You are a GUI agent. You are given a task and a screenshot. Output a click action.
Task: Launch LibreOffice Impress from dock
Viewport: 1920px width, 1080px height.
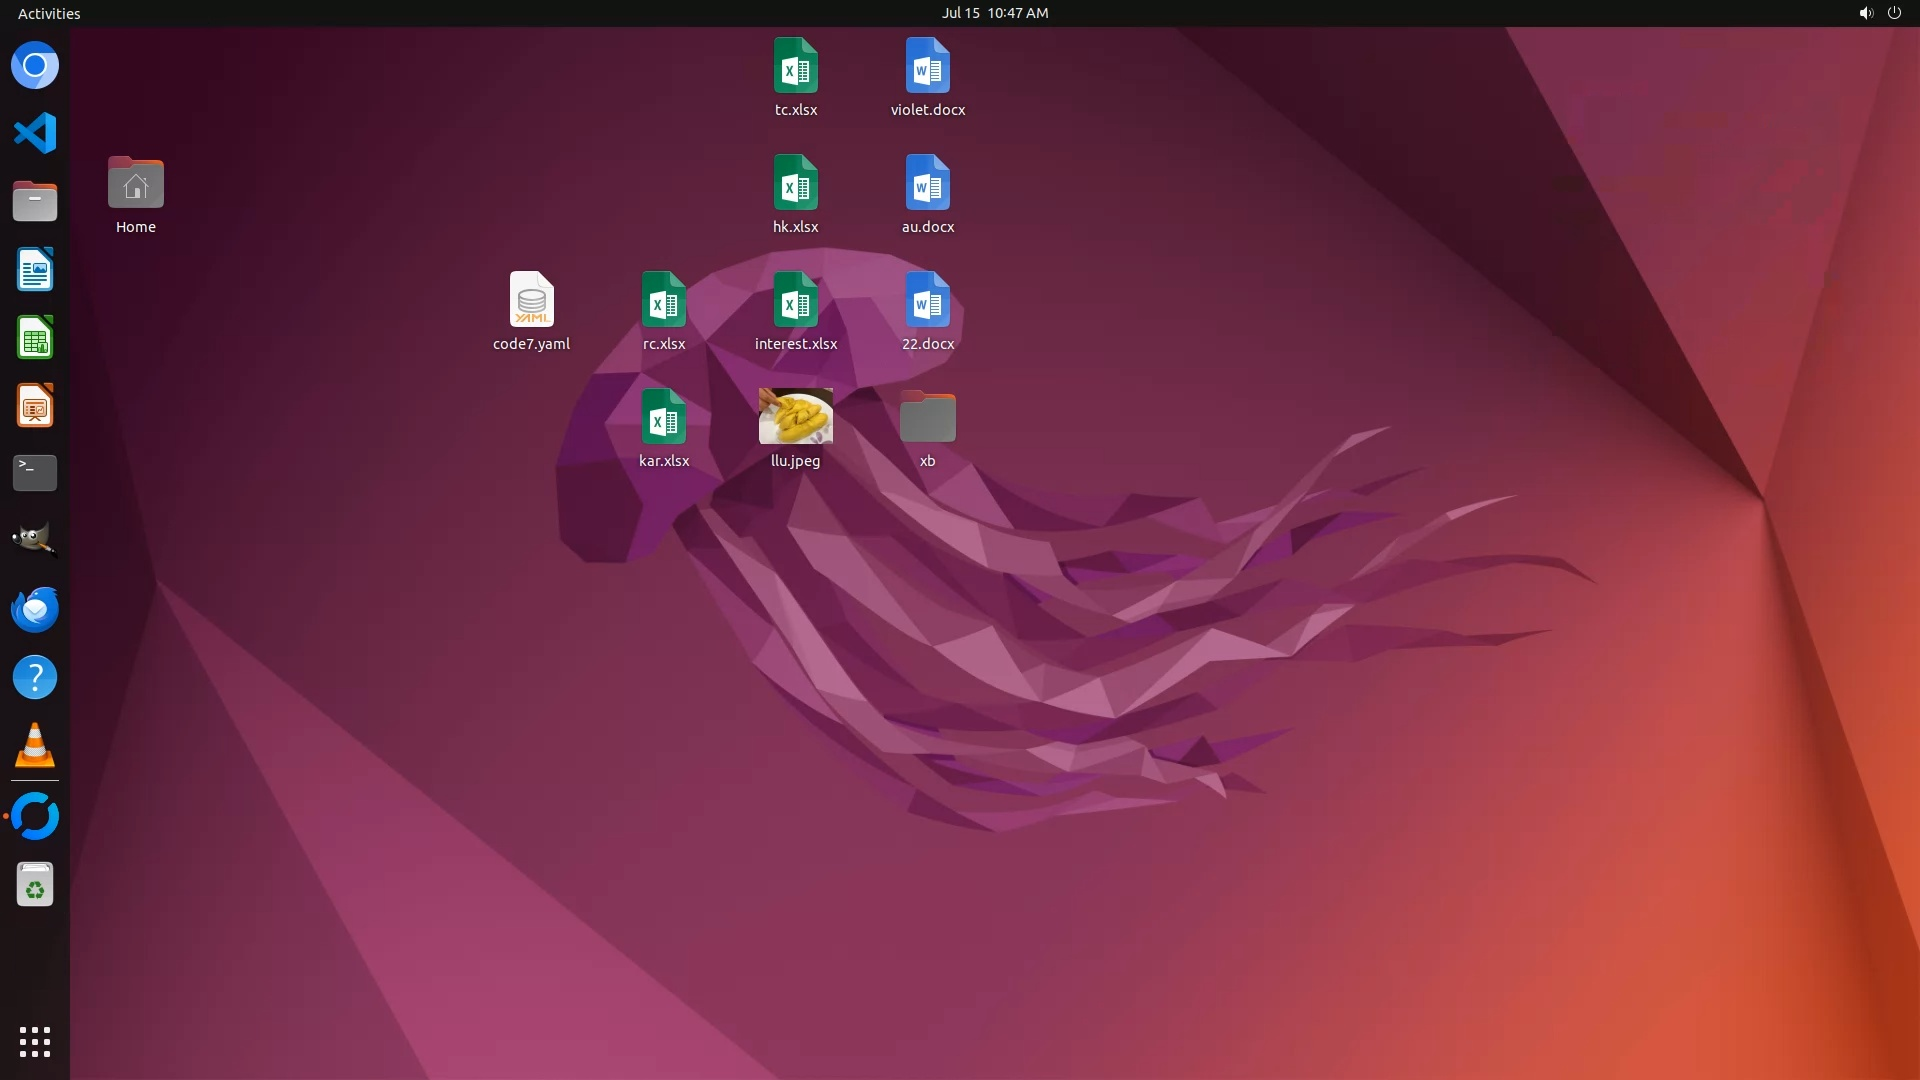pos(35,406)
